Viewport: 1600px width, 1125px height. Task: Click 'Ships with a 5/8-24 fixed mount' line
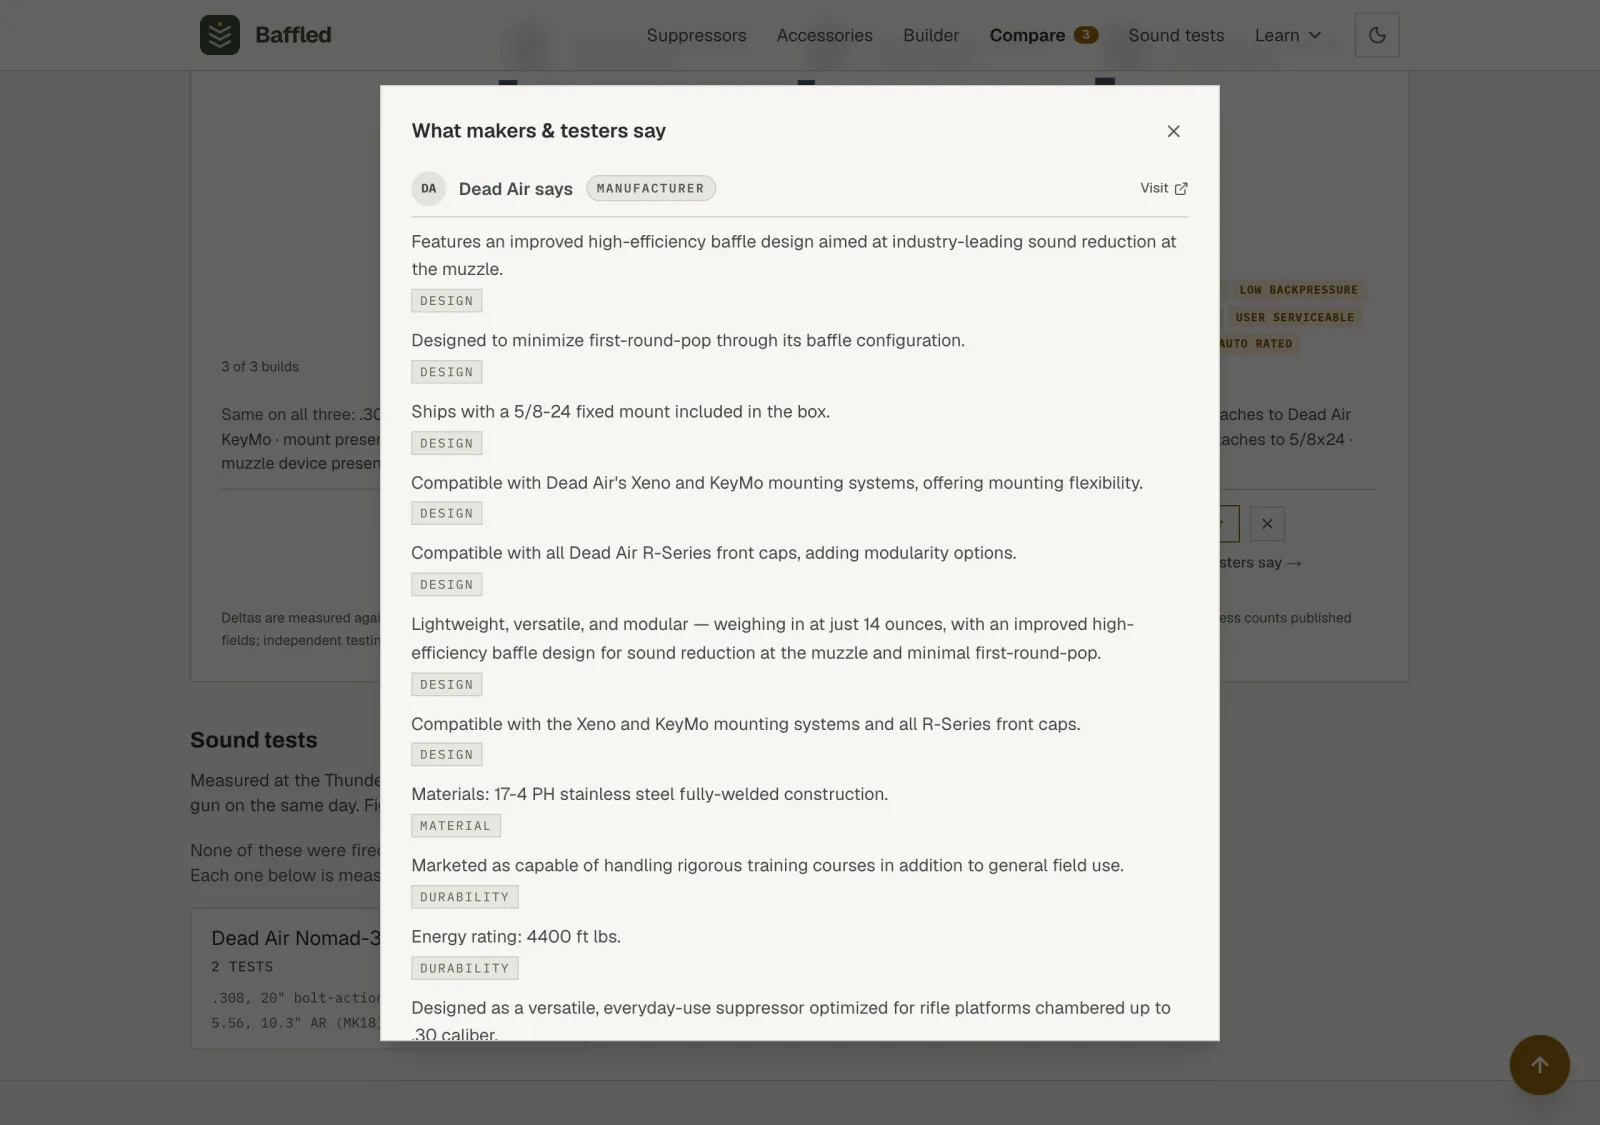[621, 412]
